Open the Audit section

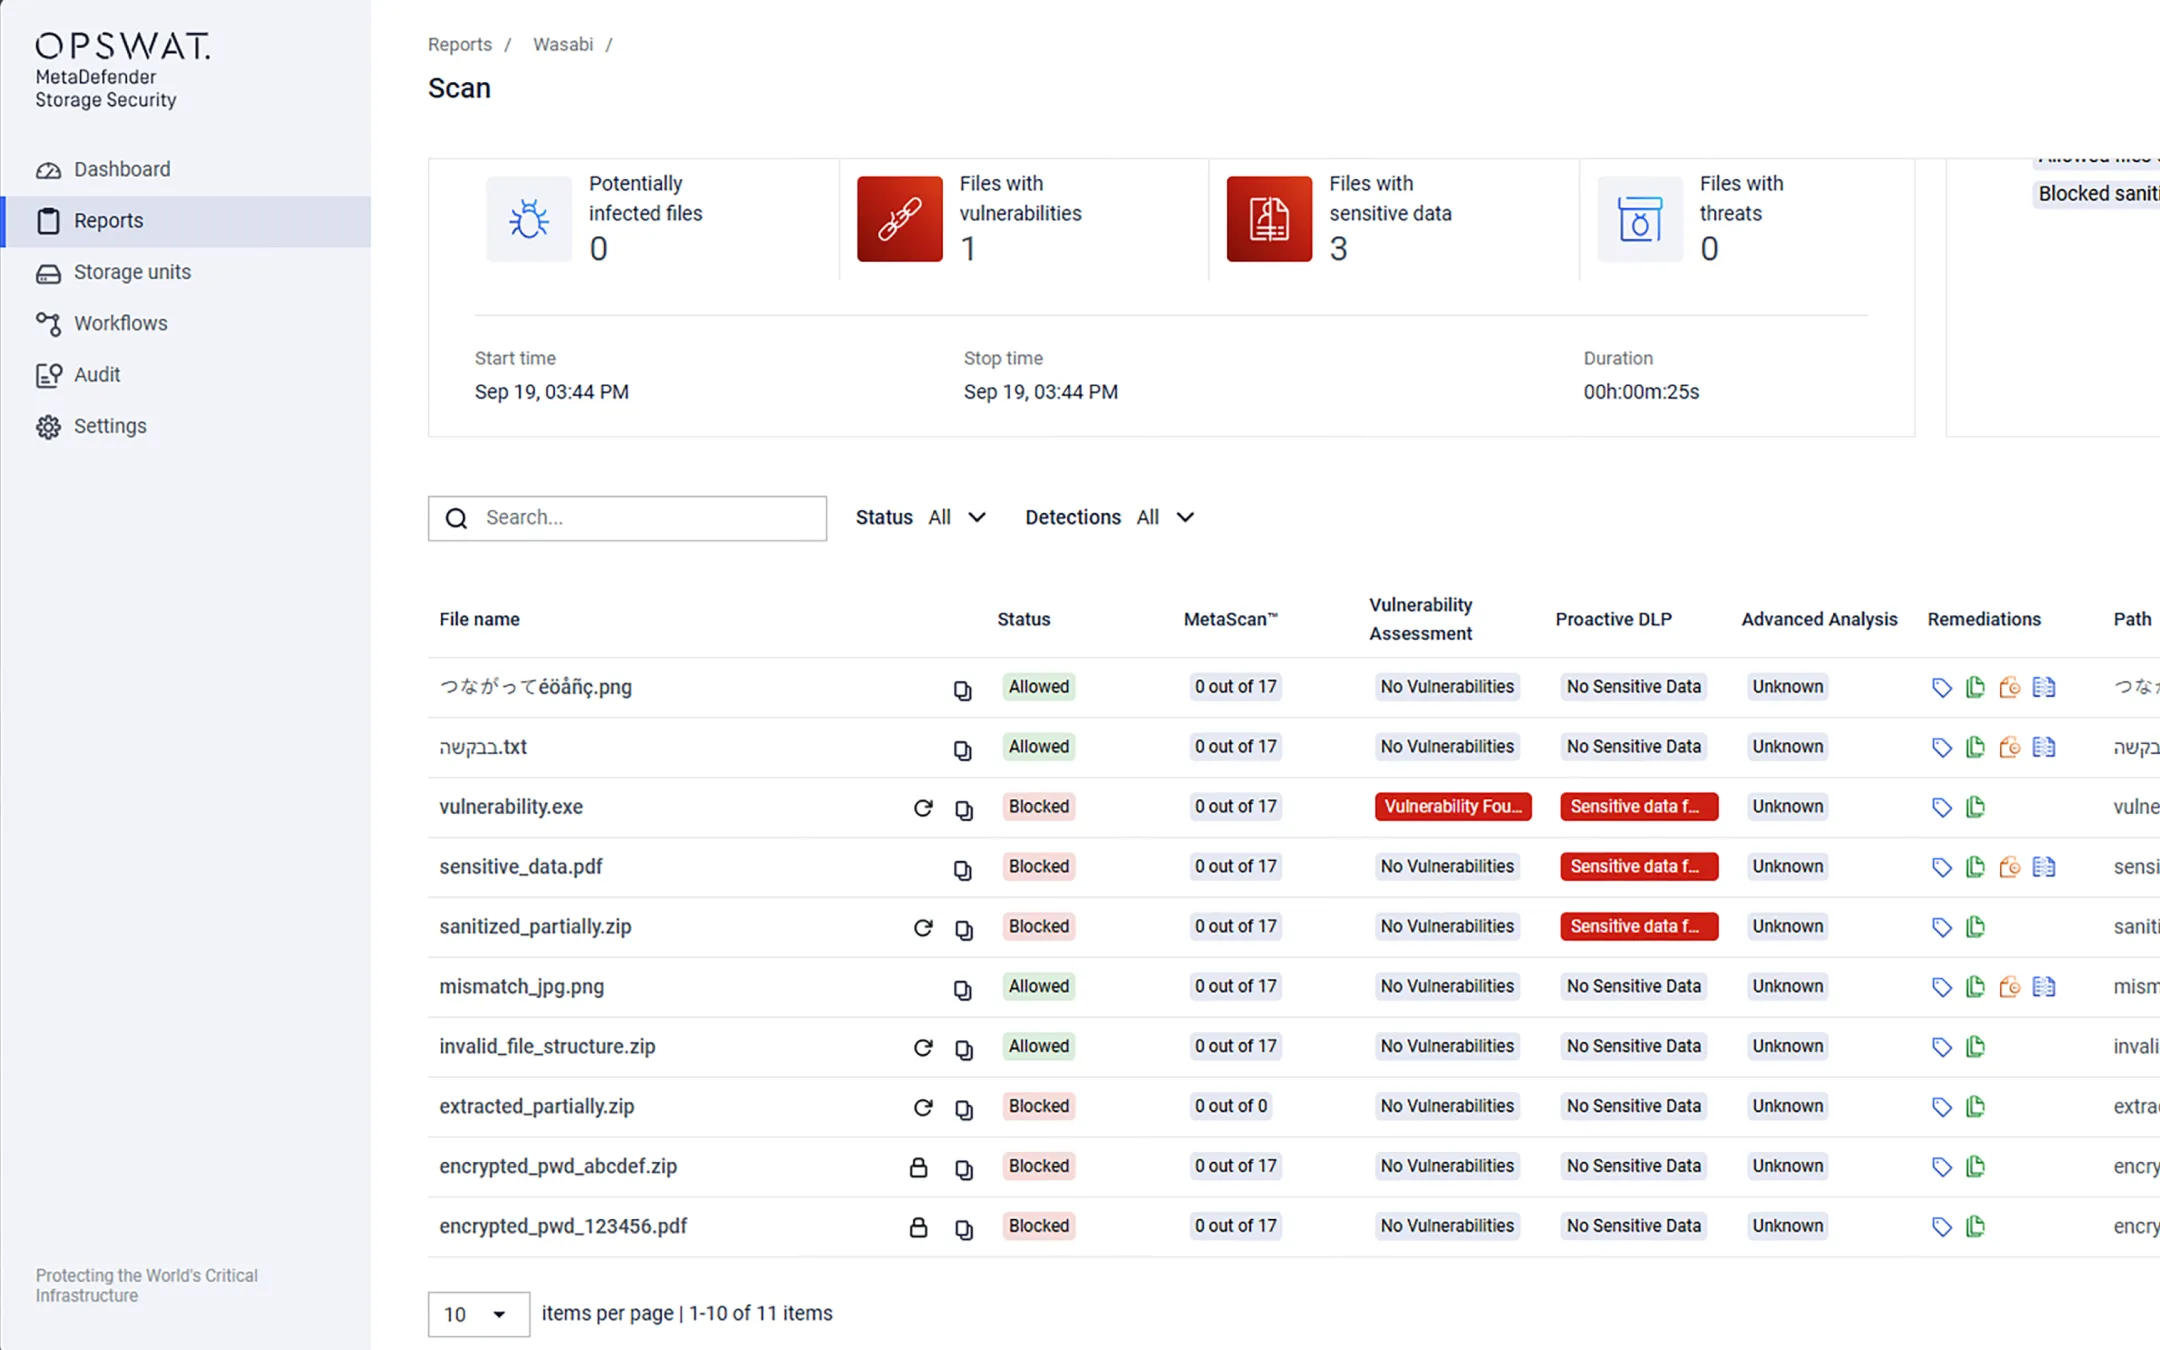click(96, 375)
